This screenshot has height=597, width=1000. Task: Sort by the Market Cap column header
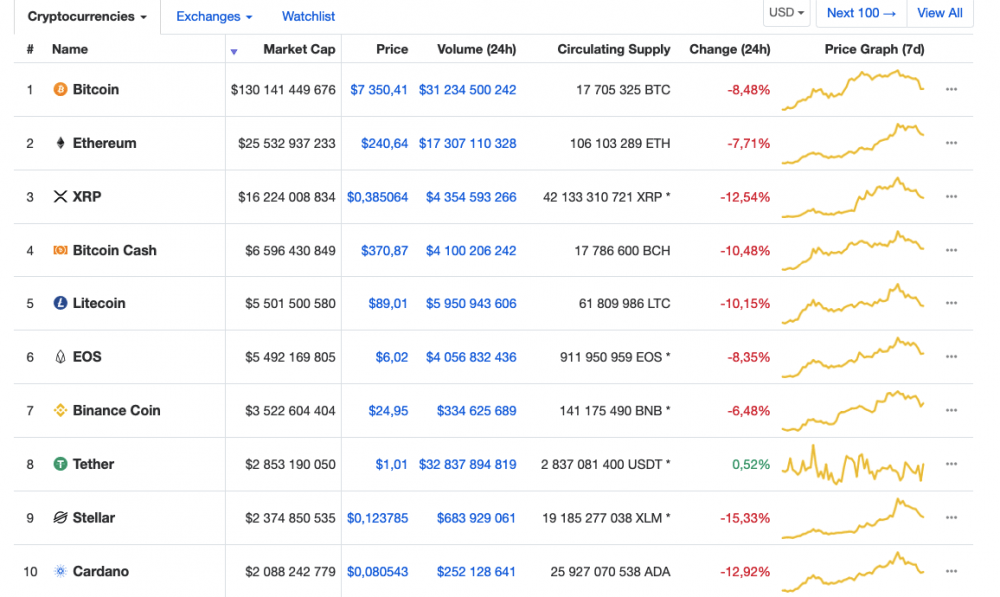click(299, 49)
